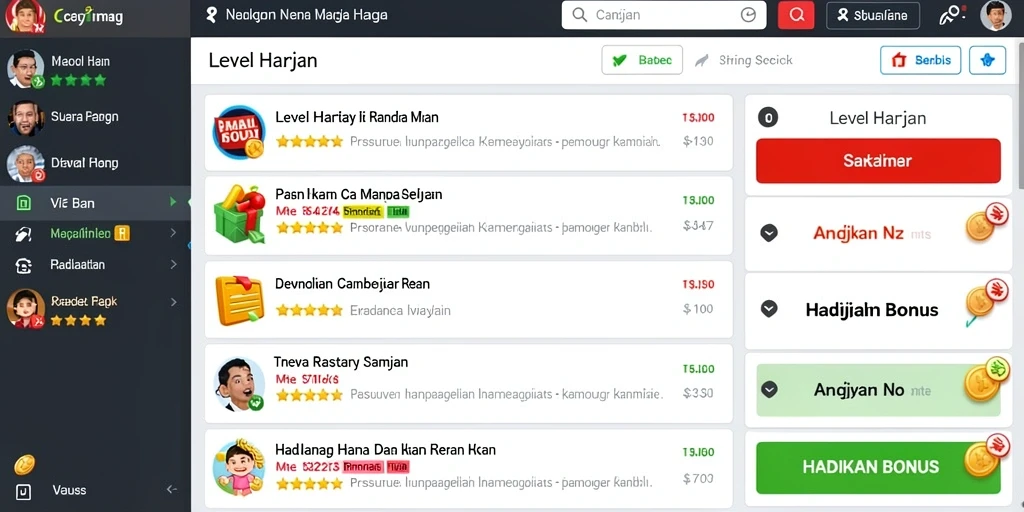Screen dimensions: 1024x512
Task: Collapse sidebar using Vauss back arrow
Action: pos(172,489)
